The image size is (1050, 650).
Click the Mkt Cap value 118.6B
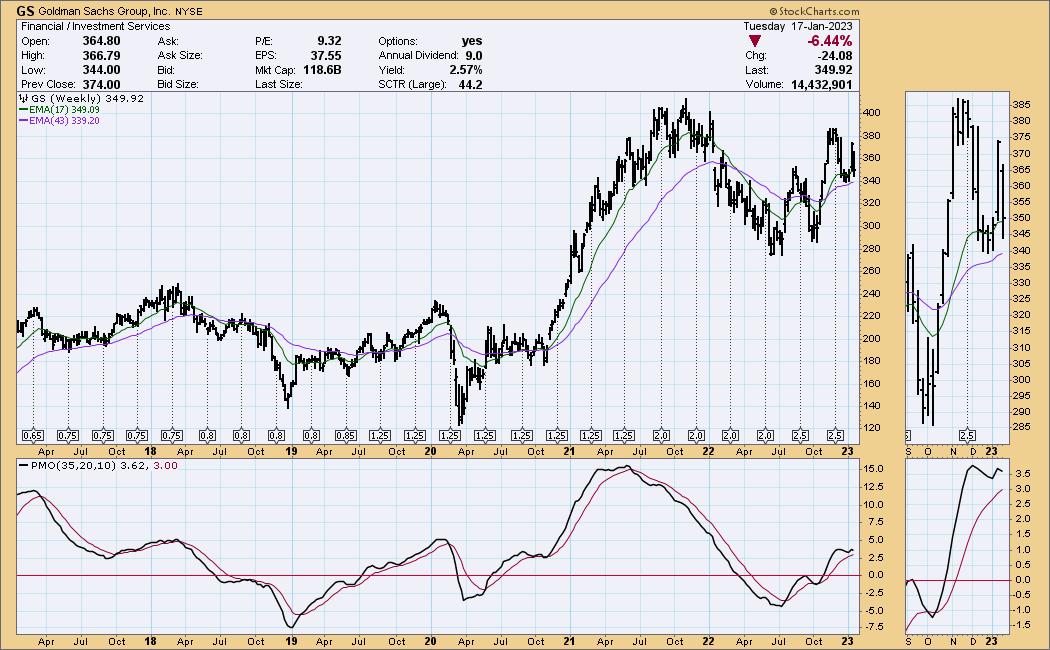coord(323,70)
